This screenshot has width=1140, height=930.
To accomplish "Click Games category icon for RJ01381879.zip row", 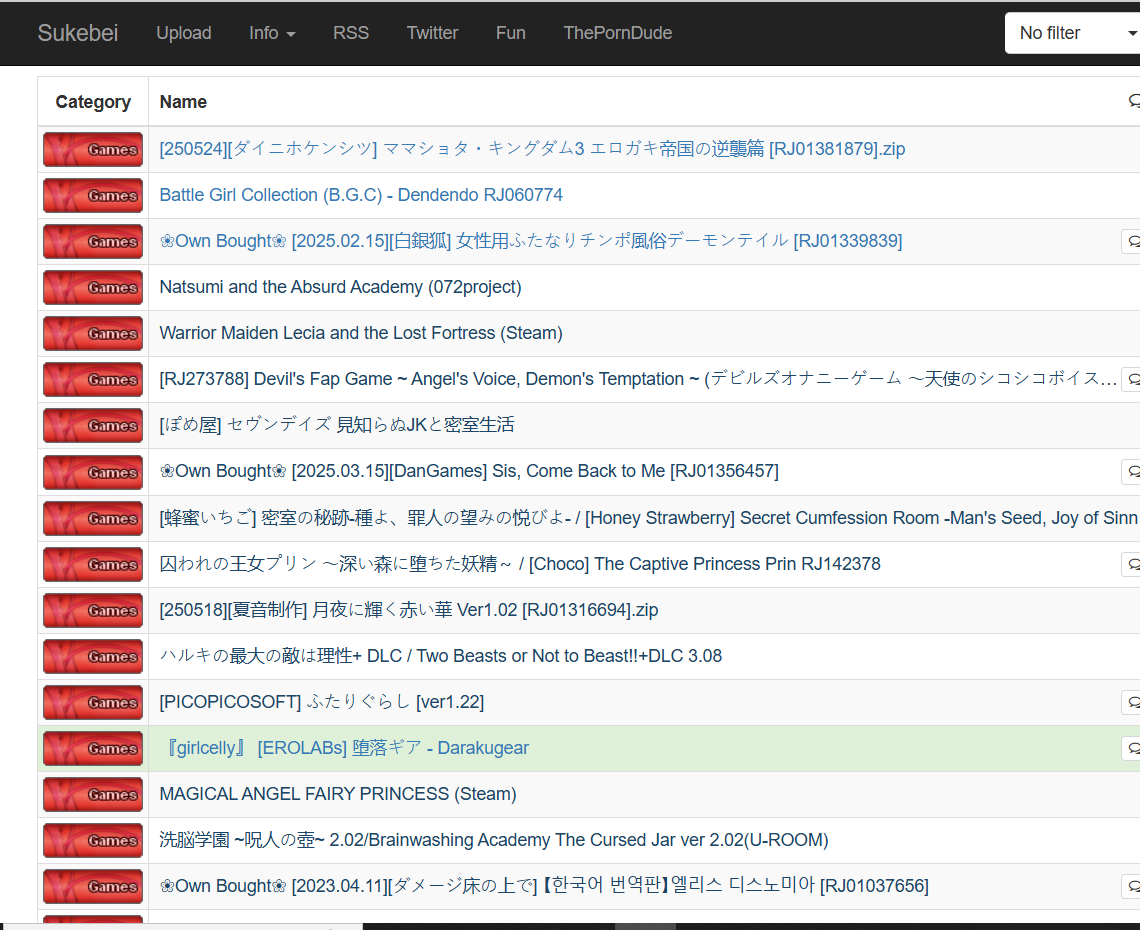I will [93, 149].
